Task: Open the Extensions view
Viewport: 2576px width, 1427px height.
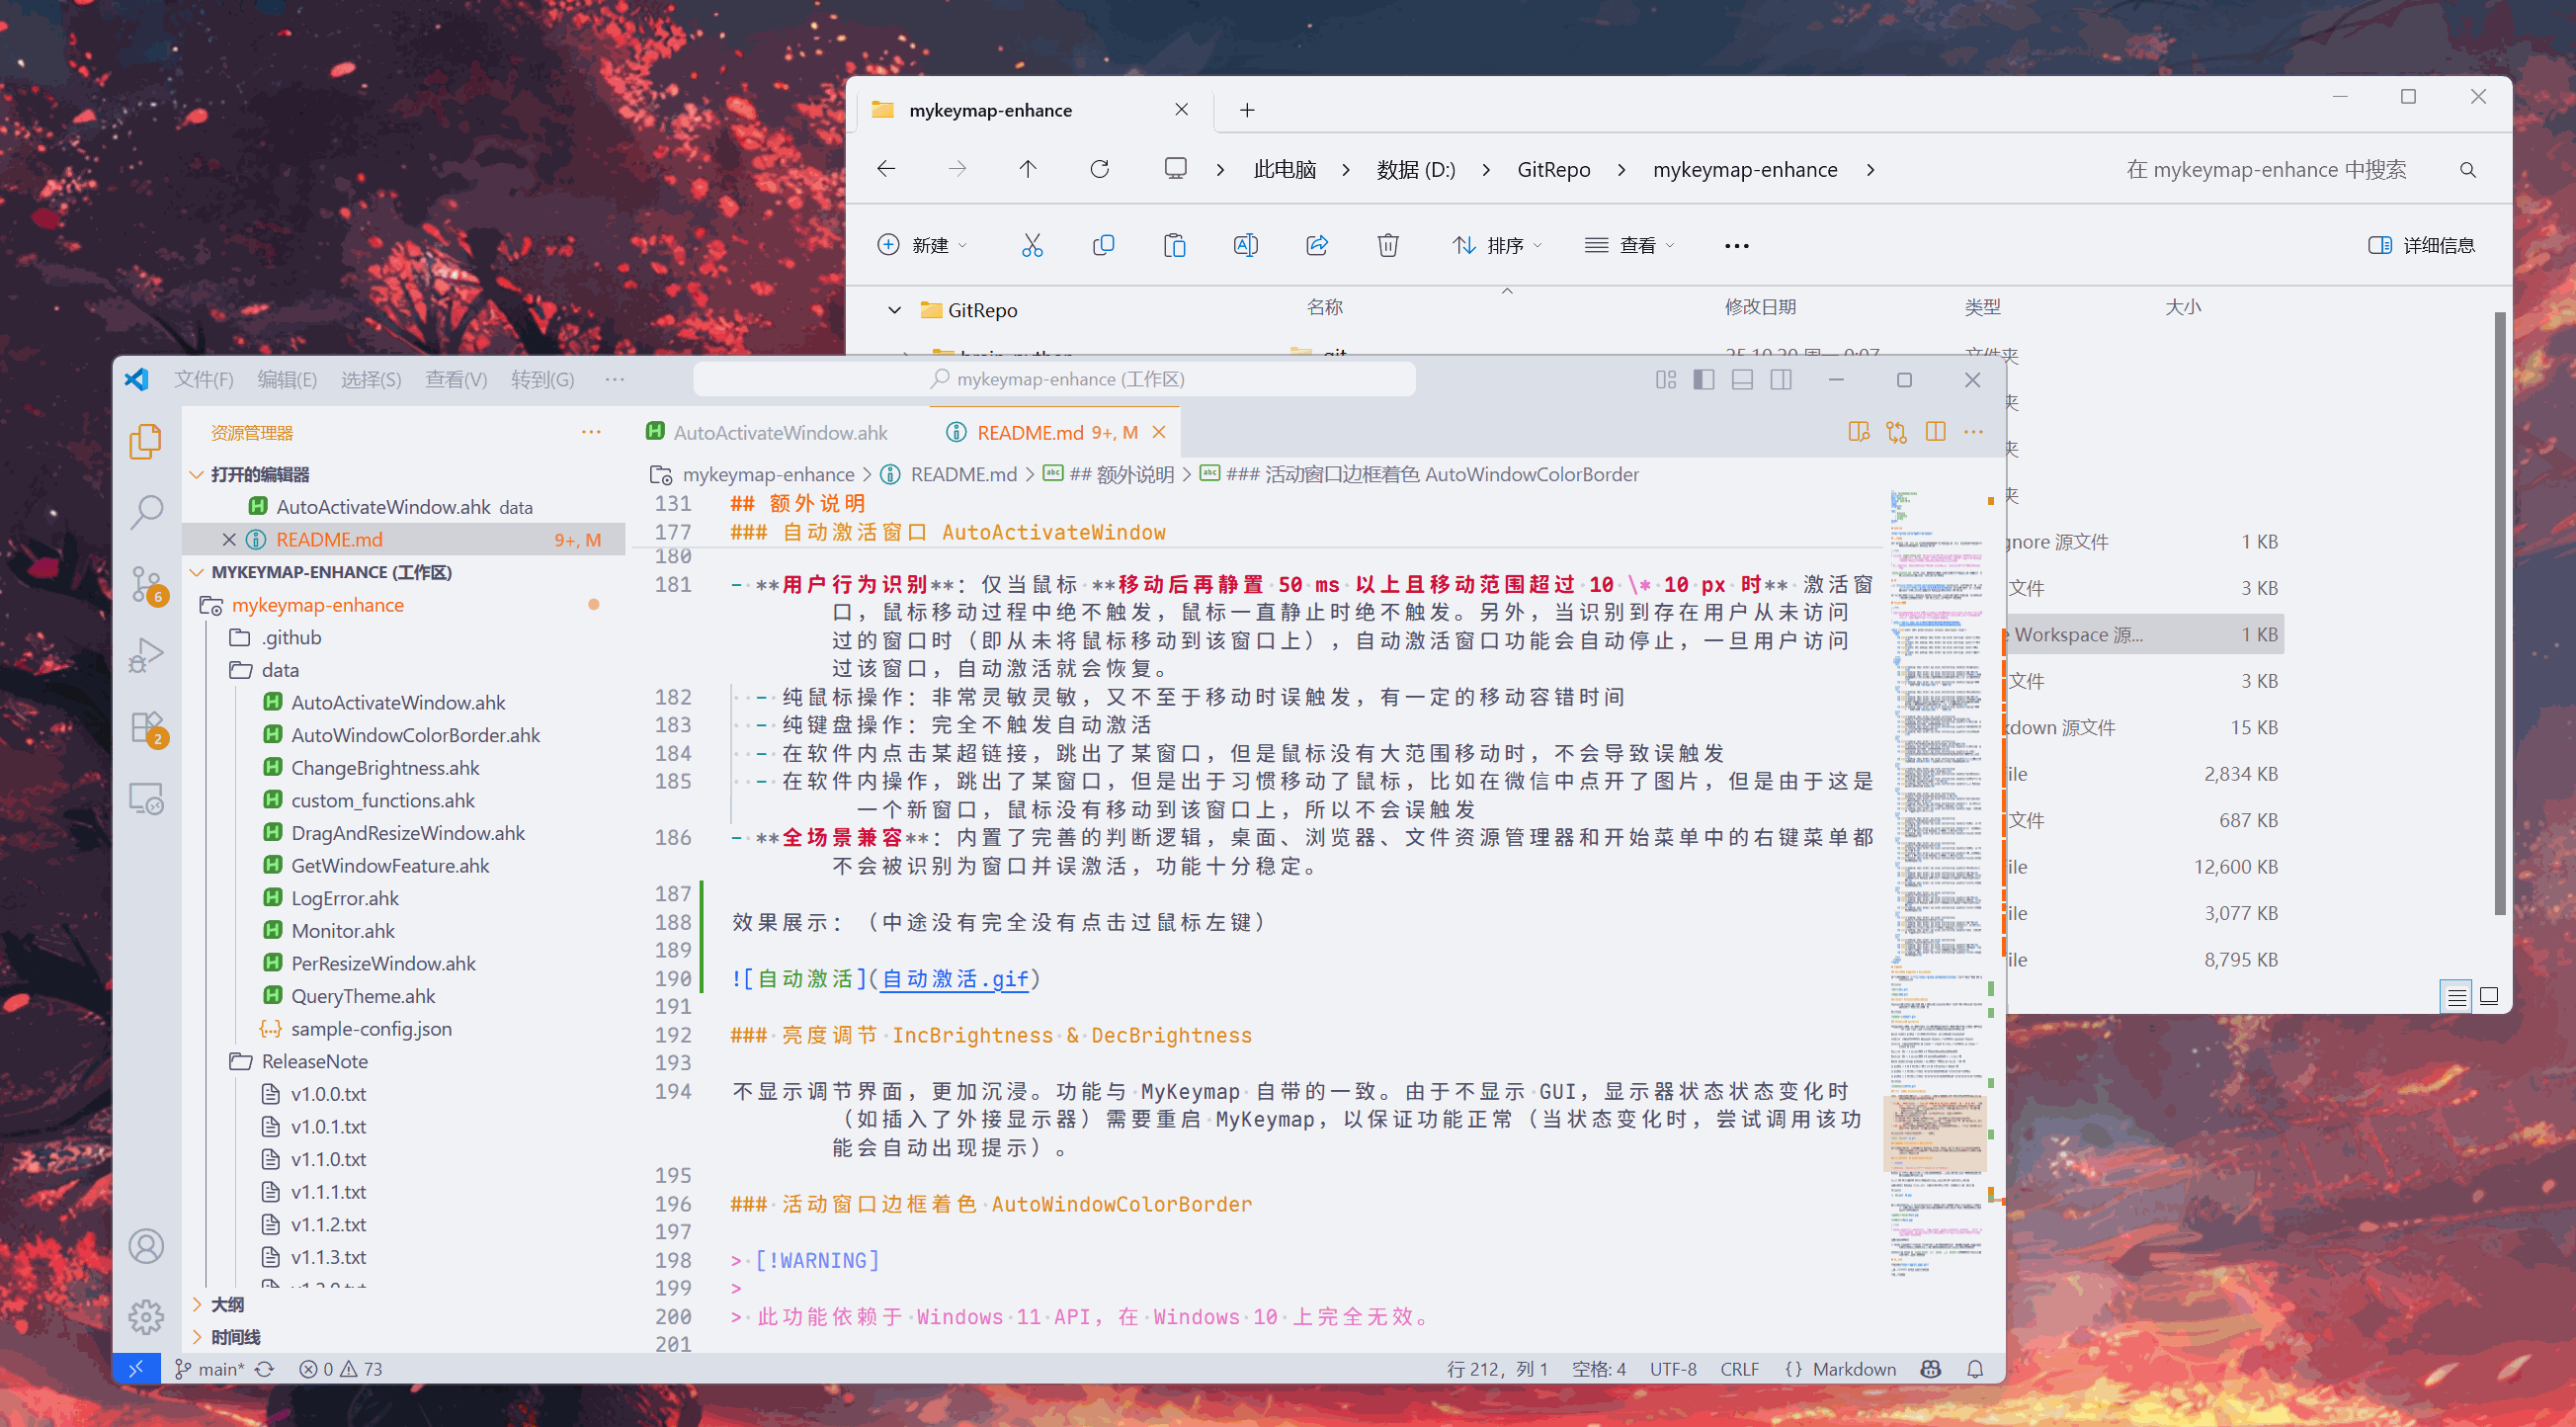Action: pyautogui.click(x=146, y=727)
